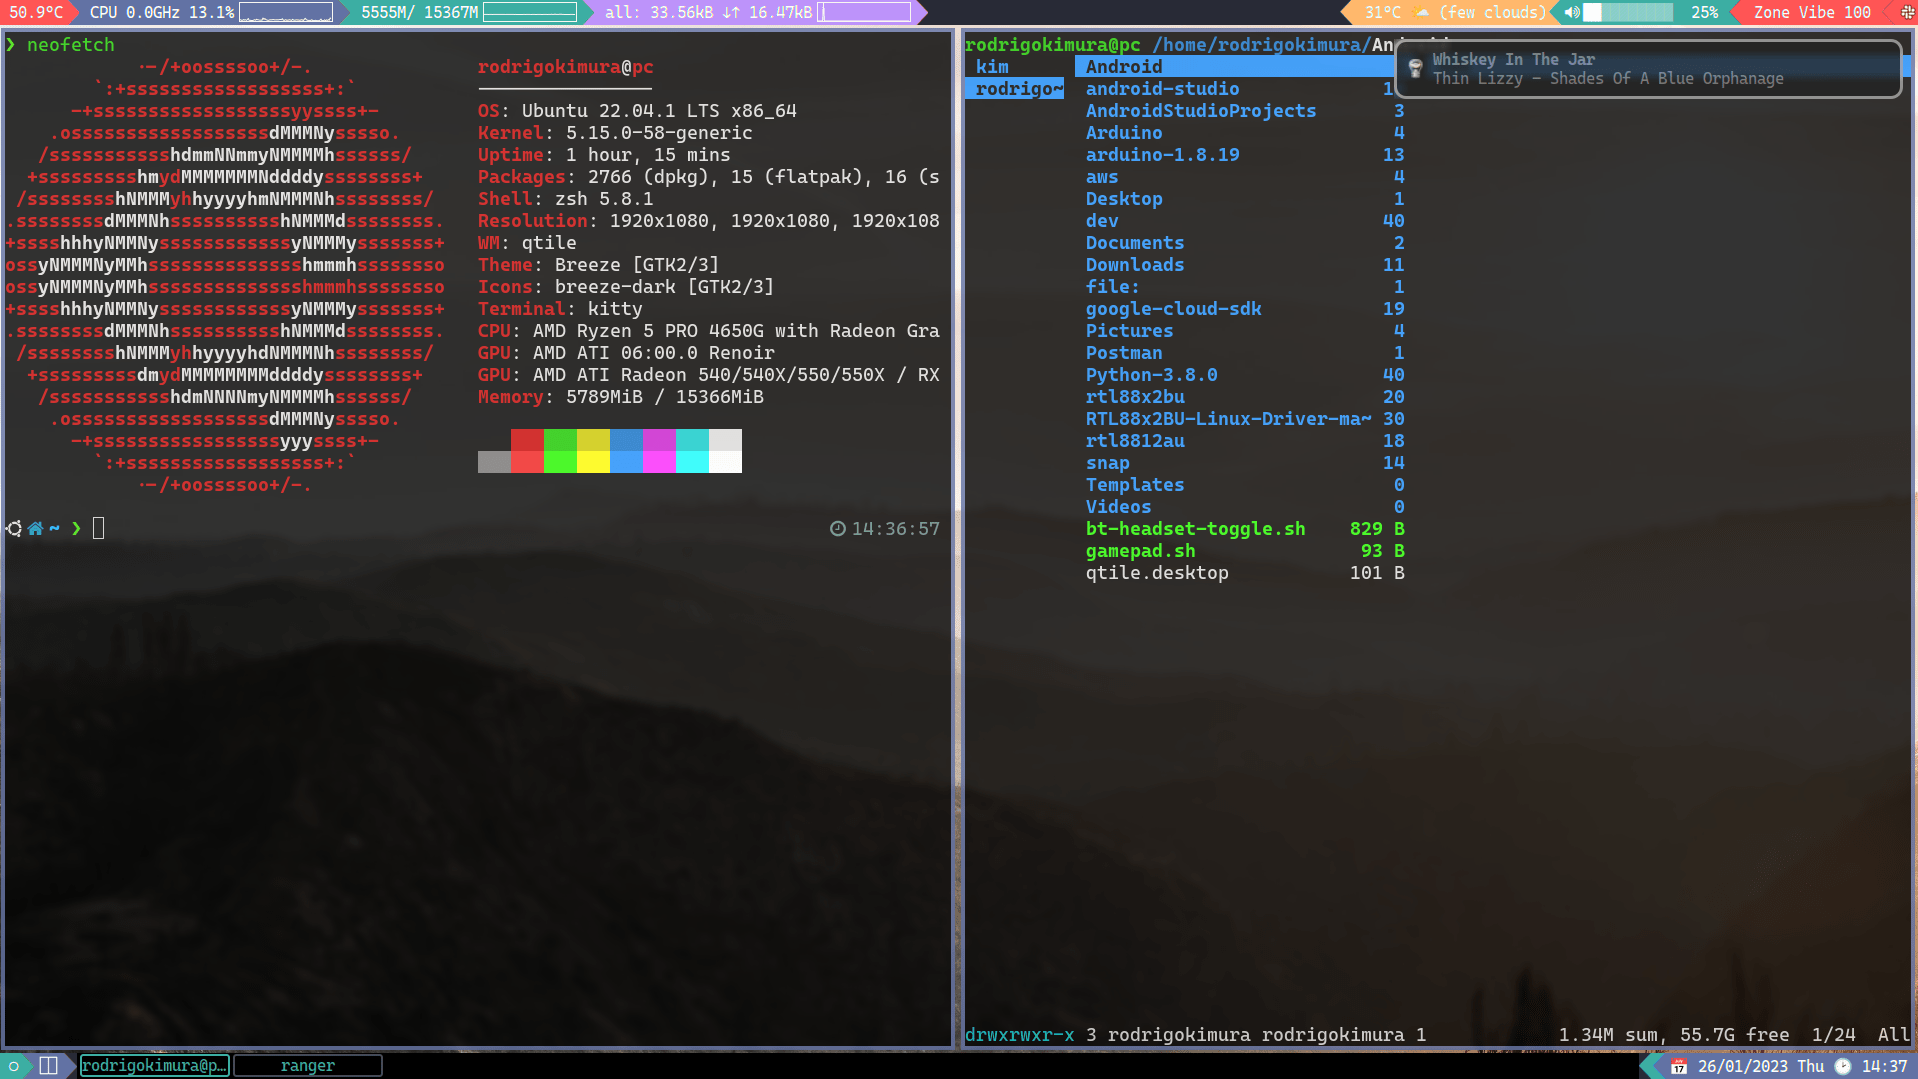Select the rodrigokimura@p... task in the bottom bar

pyautogui.click(x=154, y=1065)
